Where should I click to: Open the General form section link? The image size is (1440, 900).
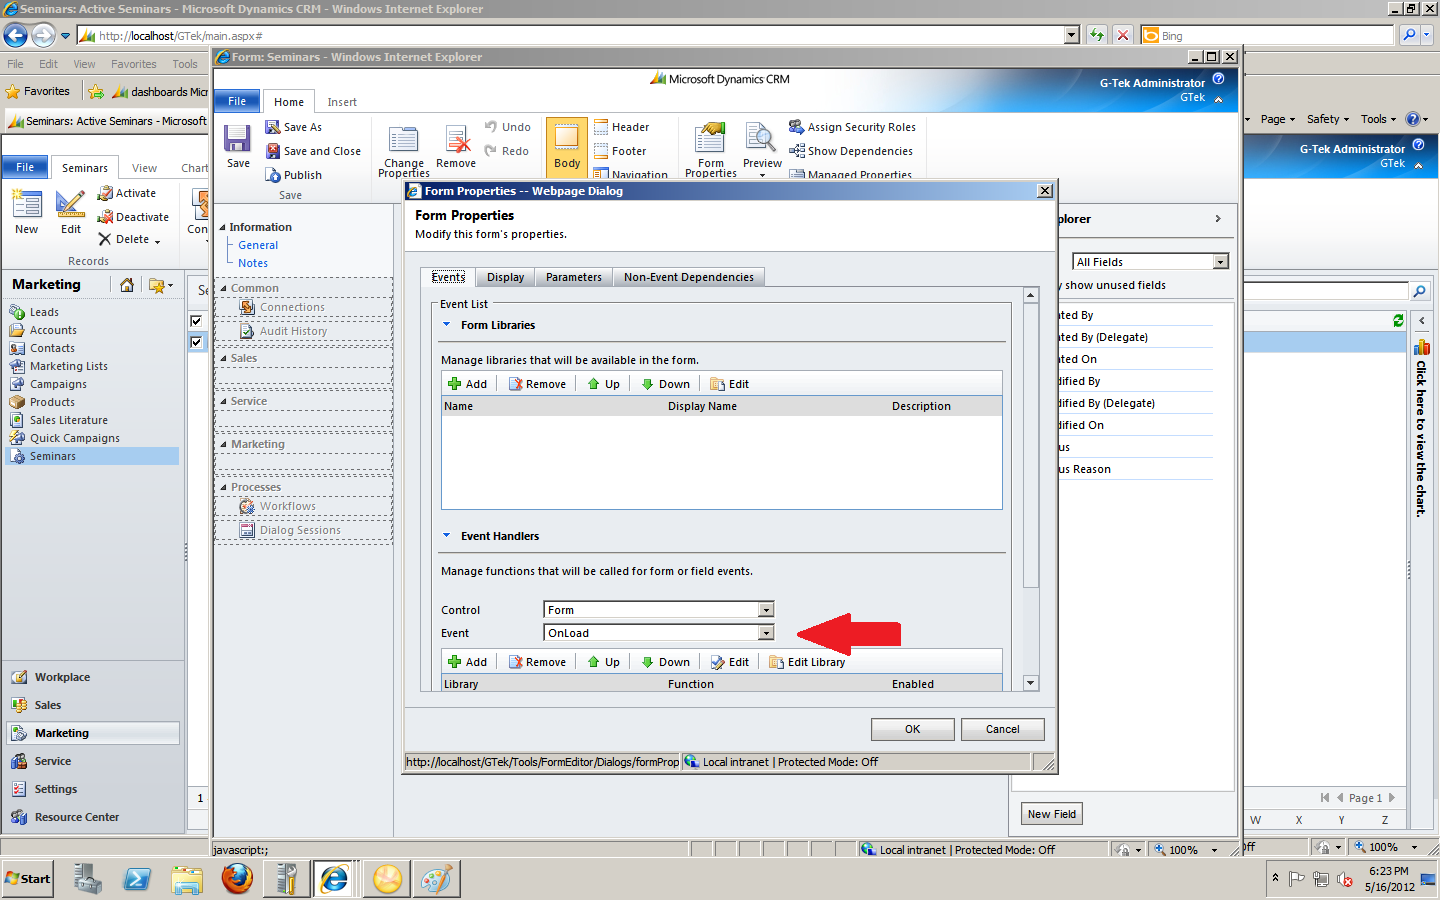258,245
